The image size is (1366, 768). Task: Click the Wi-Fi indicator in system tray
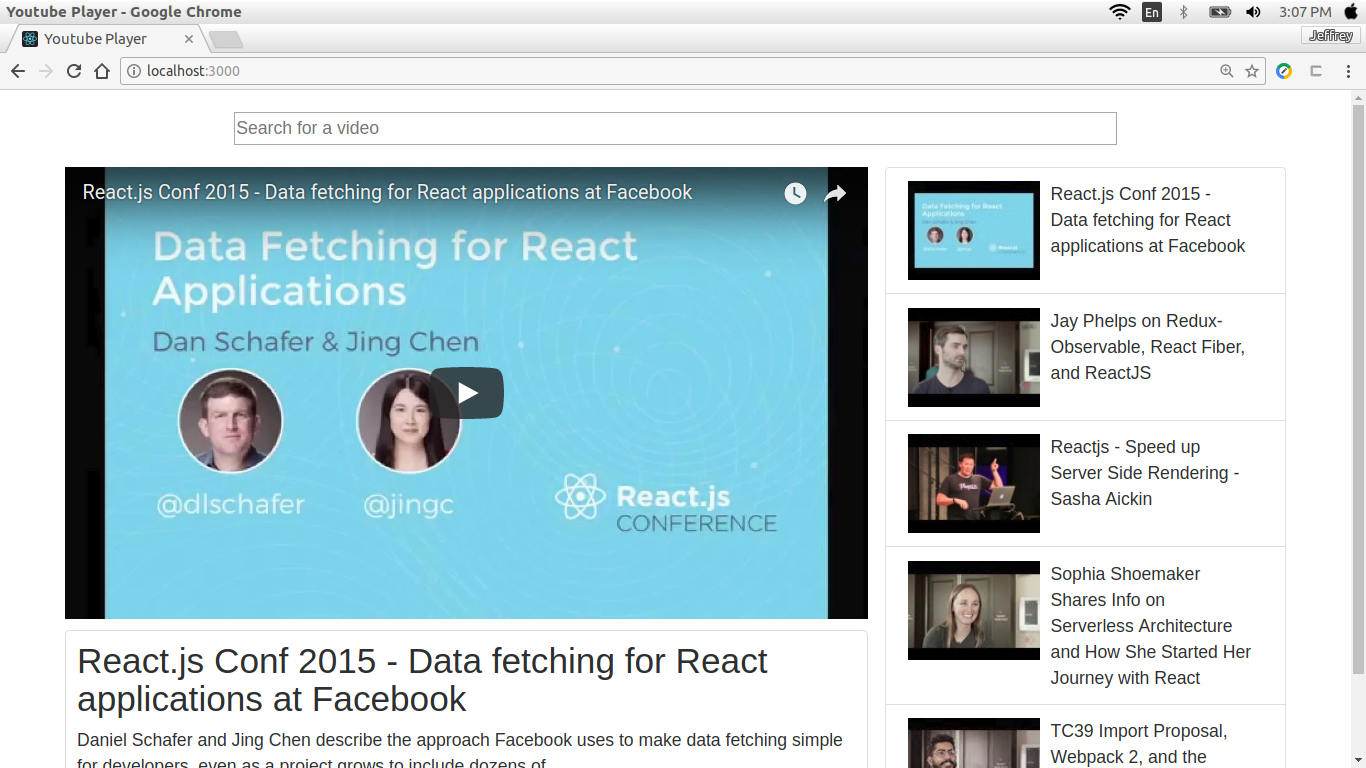click(1119, 12)
